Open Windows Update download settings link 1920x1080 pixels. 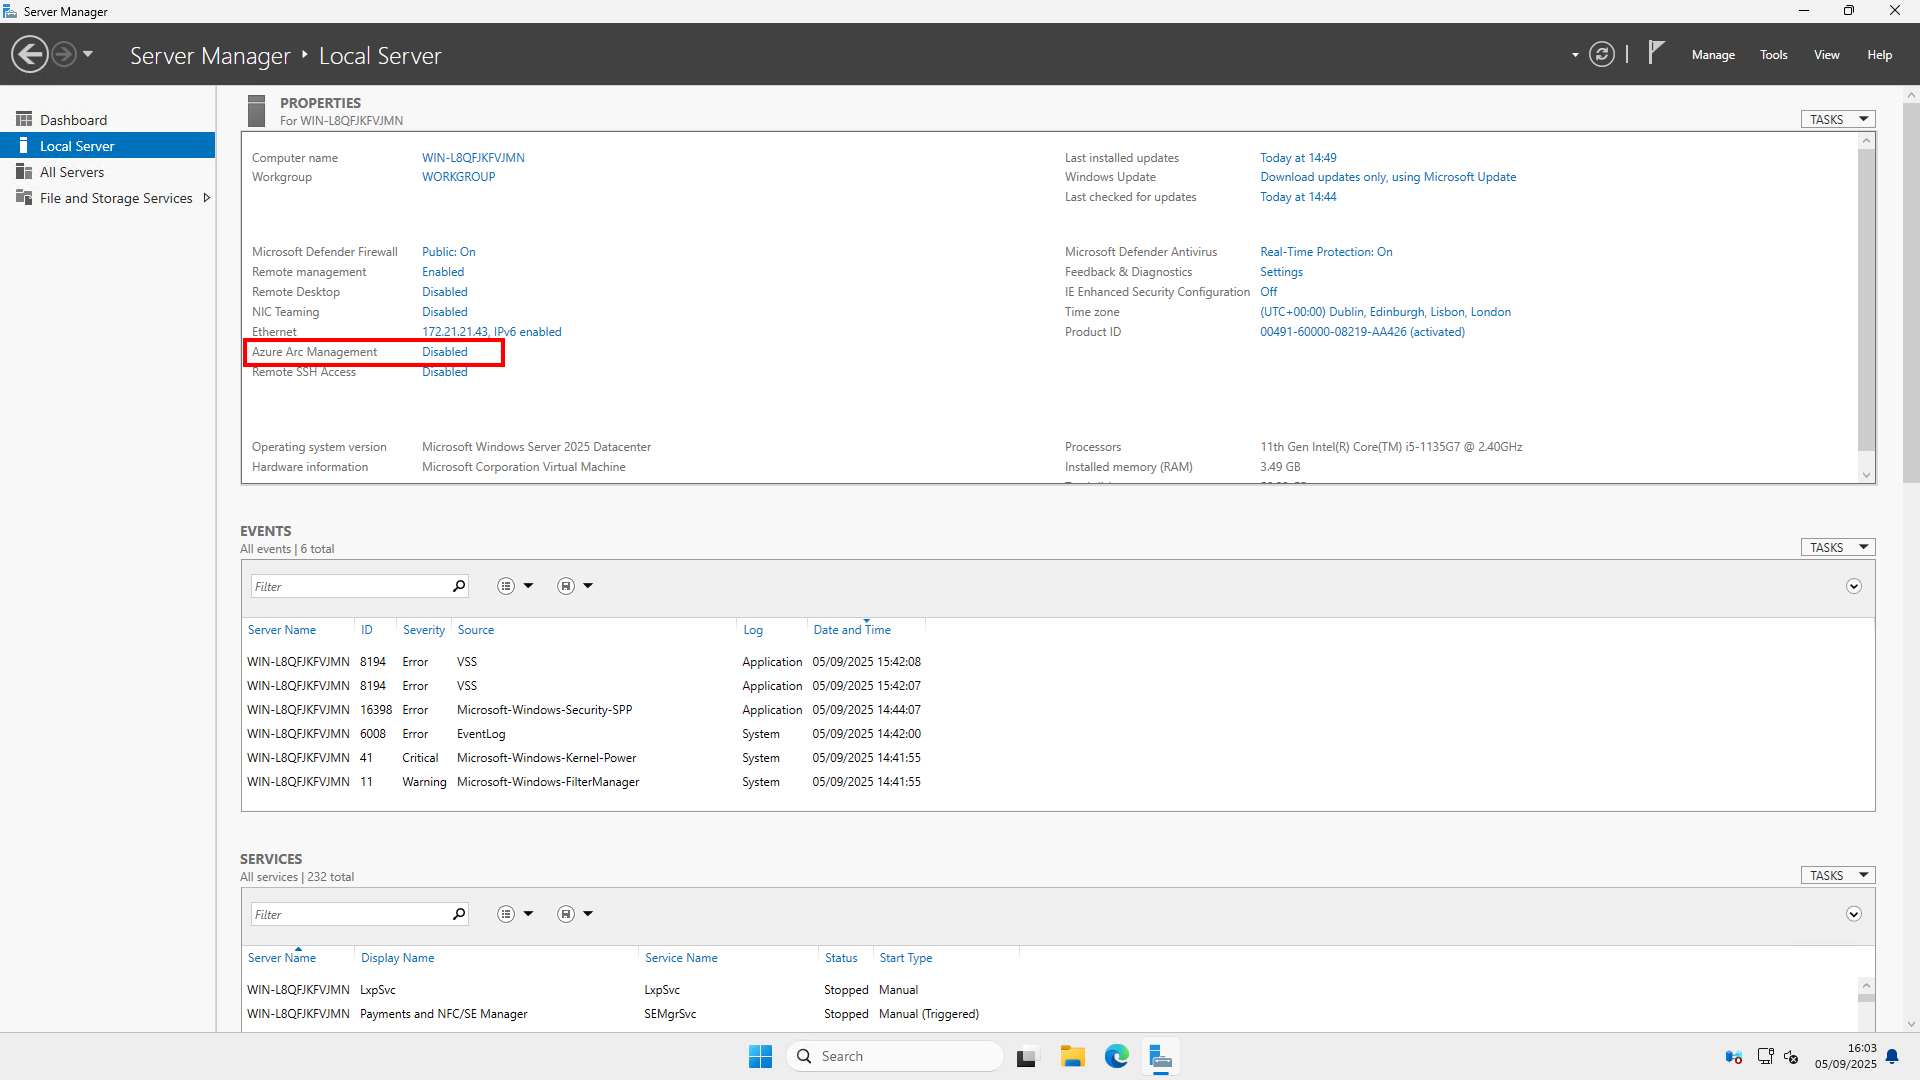[1388, 176]
